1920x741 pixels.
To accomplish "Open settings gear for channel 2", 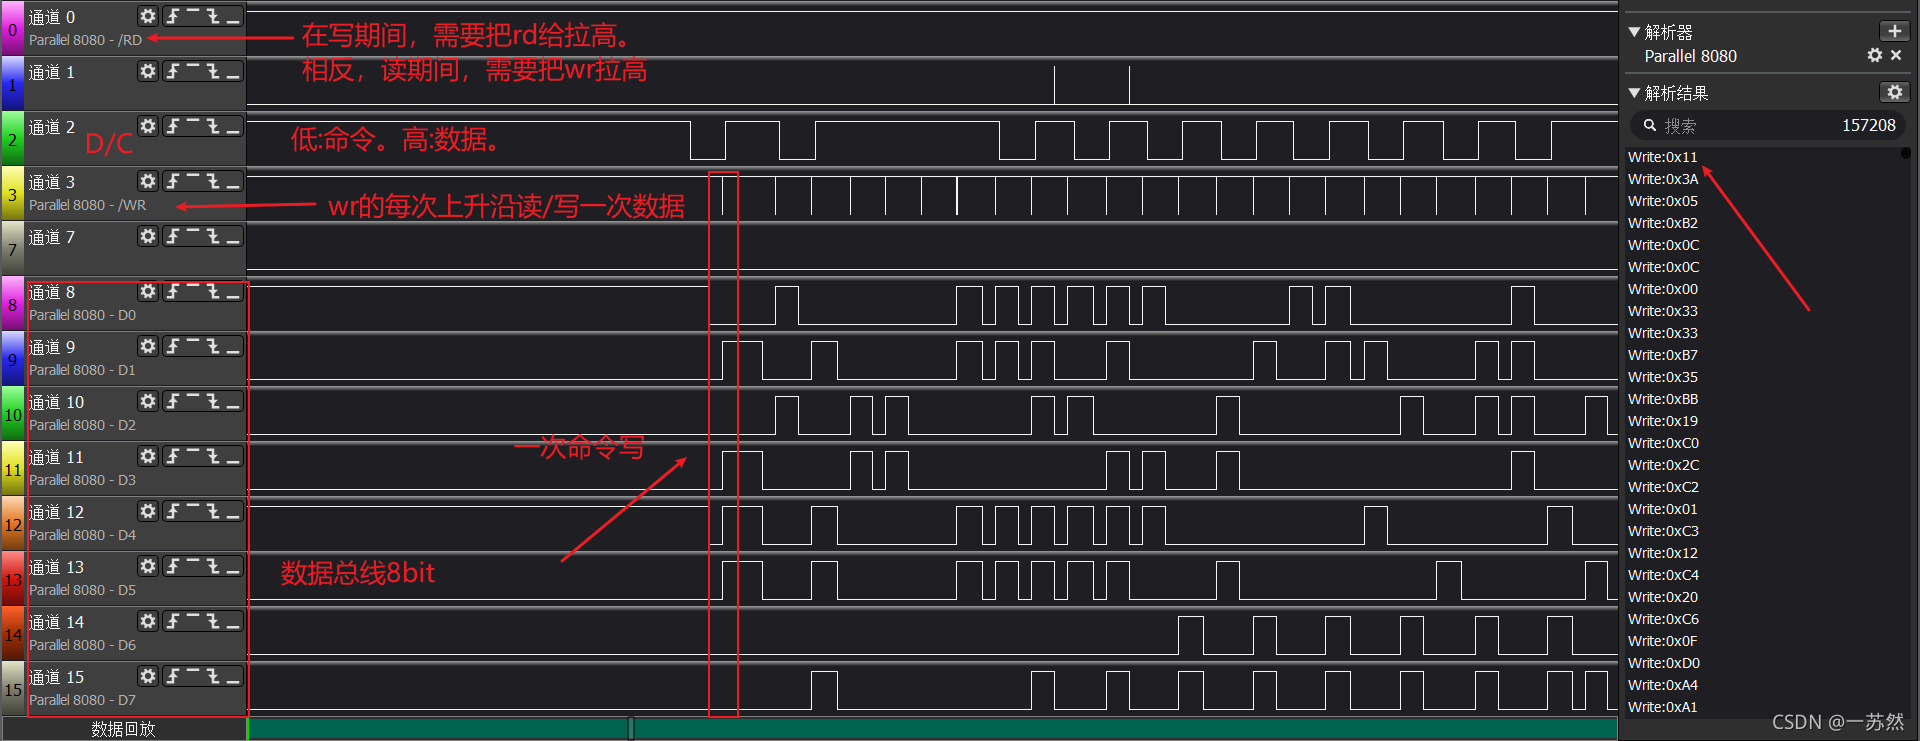I will coord(148,126).
